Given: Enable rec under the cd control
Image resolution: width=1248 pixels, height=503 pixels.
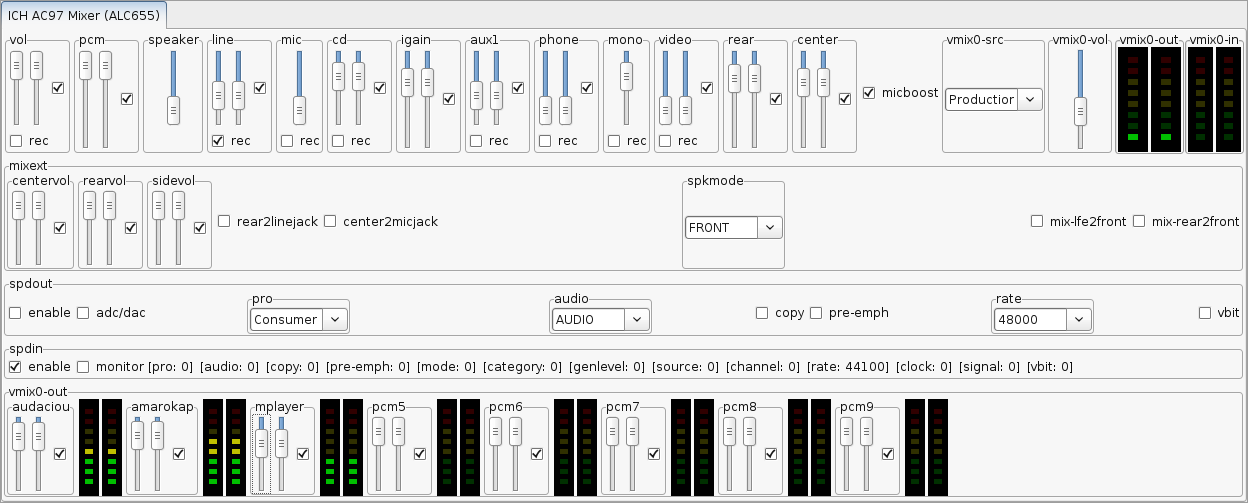Looking at the screenshot, I should coord(338,141).
